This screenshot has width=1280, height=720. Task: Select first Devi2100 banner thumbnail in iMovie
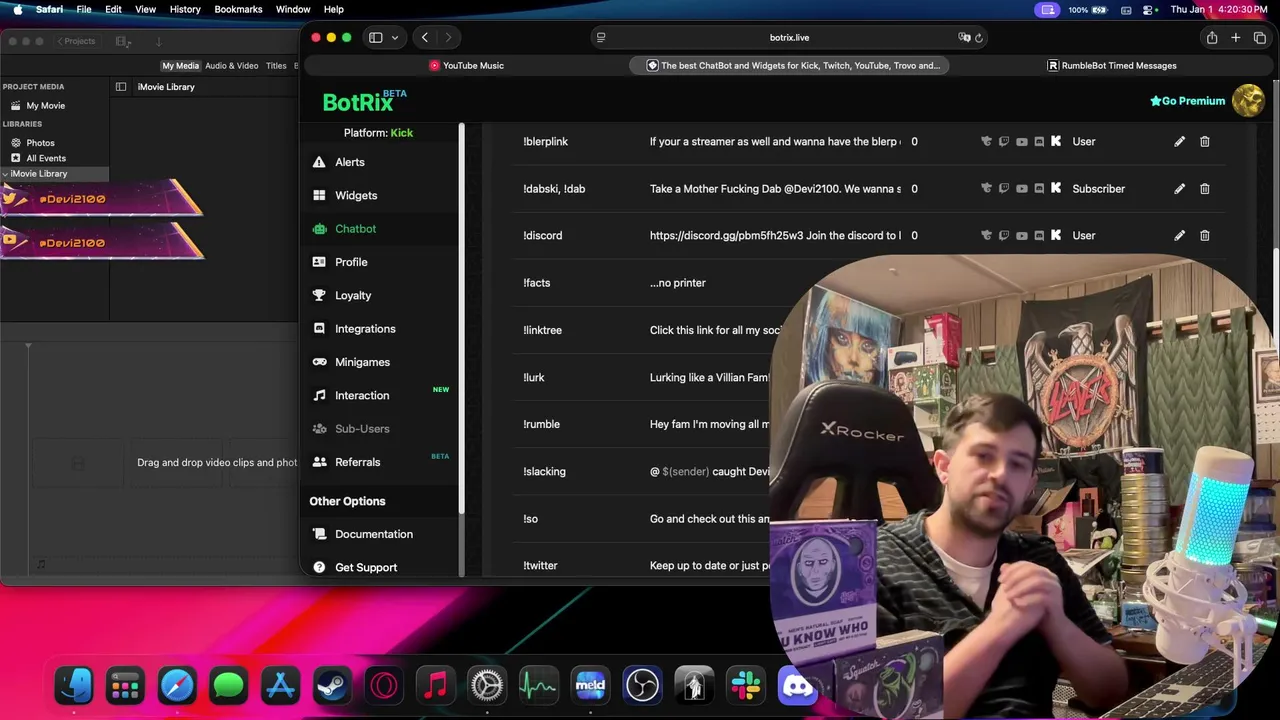[102, 199]
